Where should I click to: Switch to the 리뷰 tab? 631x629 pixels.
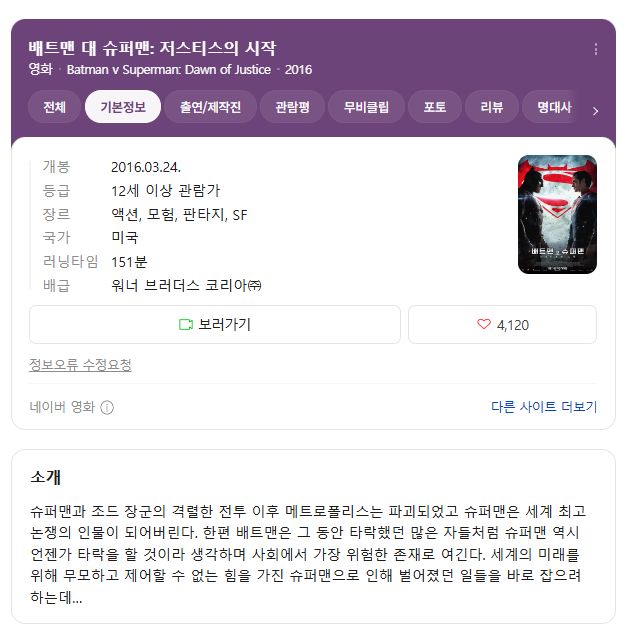pos(492,107)
